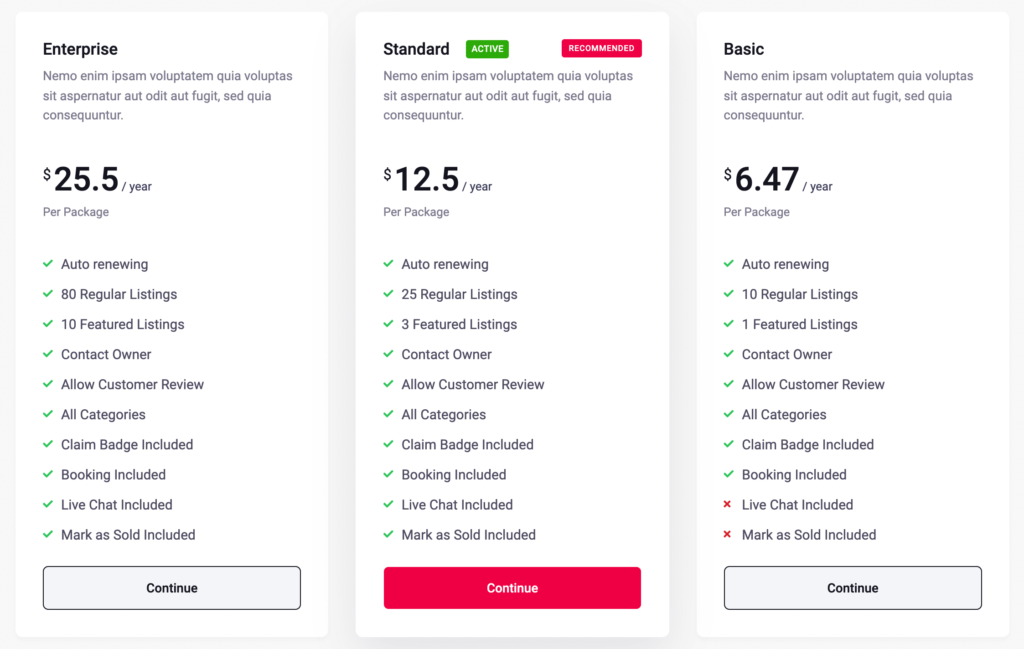Click Continue button under Enterprise plan
Viewport: 1024px width, 649px height.
pos(172,588)
